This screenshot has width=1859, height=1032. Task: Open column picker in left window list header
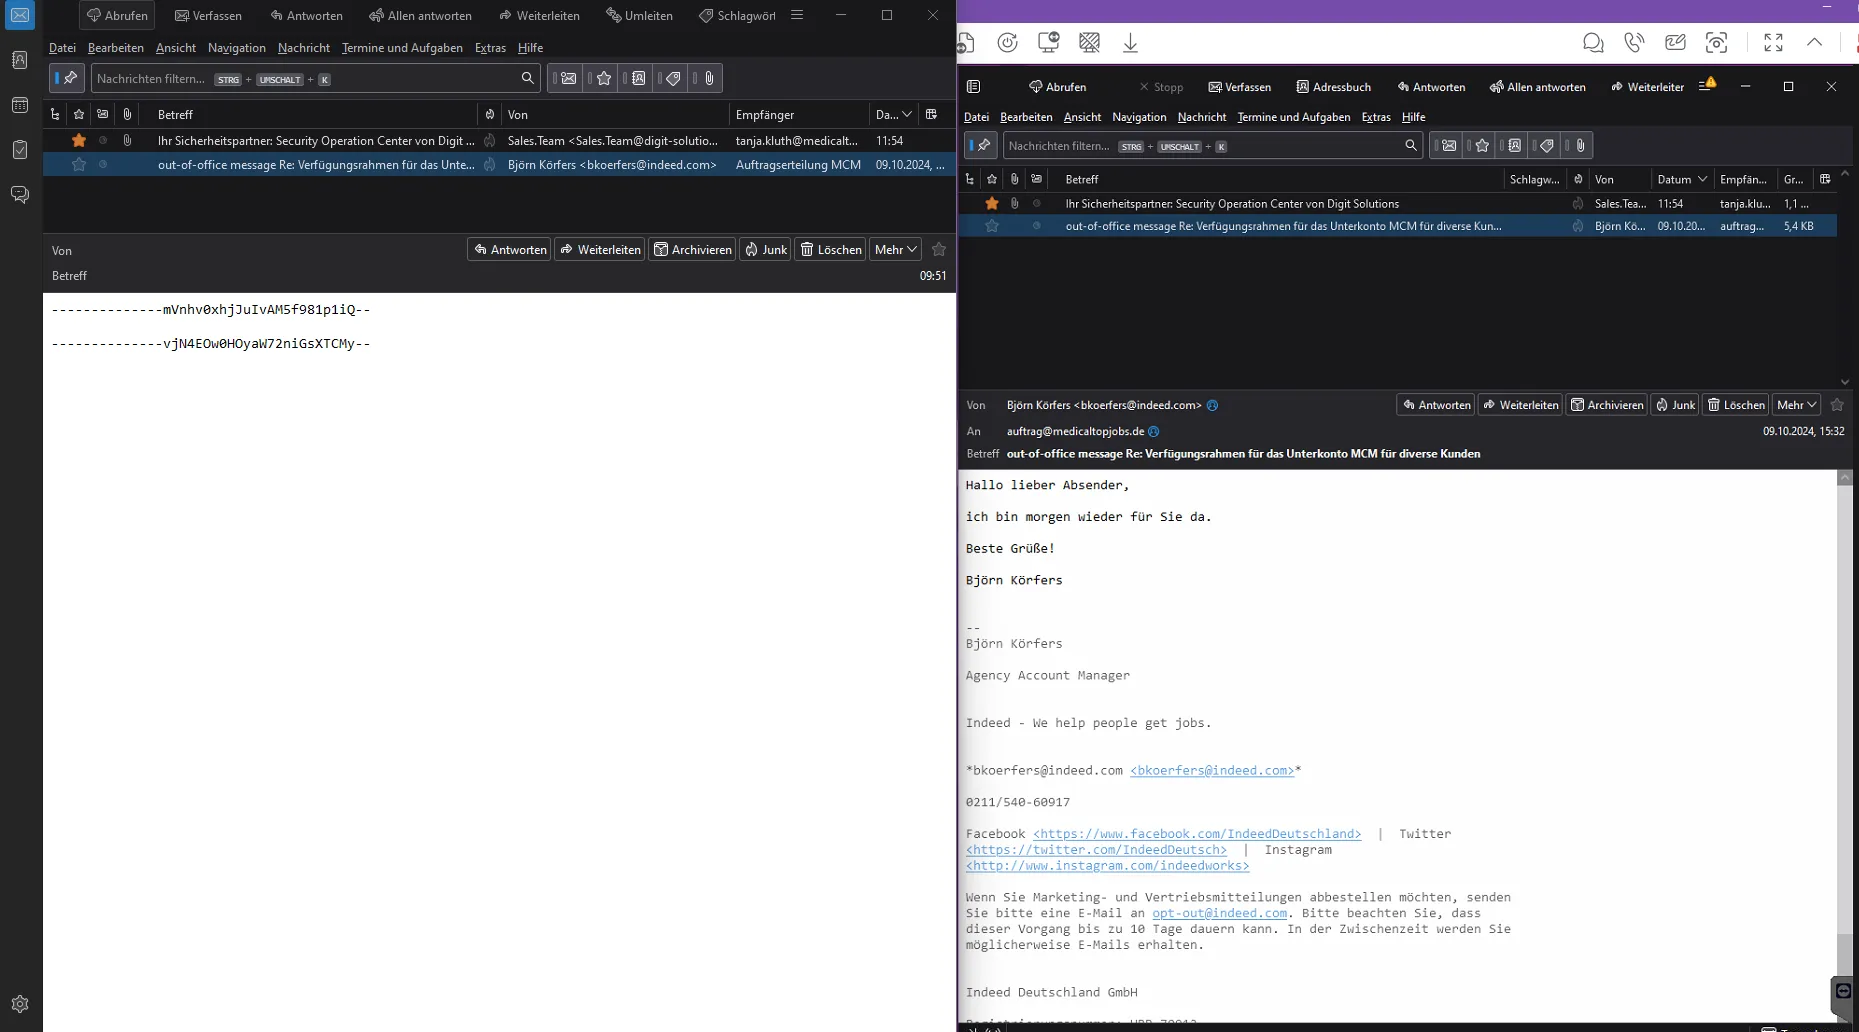coord(931,114)
